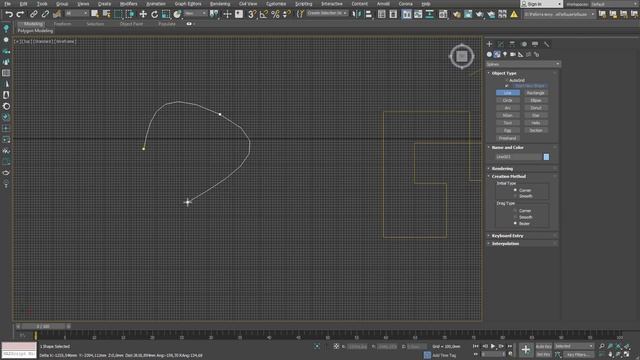Click the ViewCube in the viewport
This screenshot has width=640, height=360.
click(x=462, y=56)
